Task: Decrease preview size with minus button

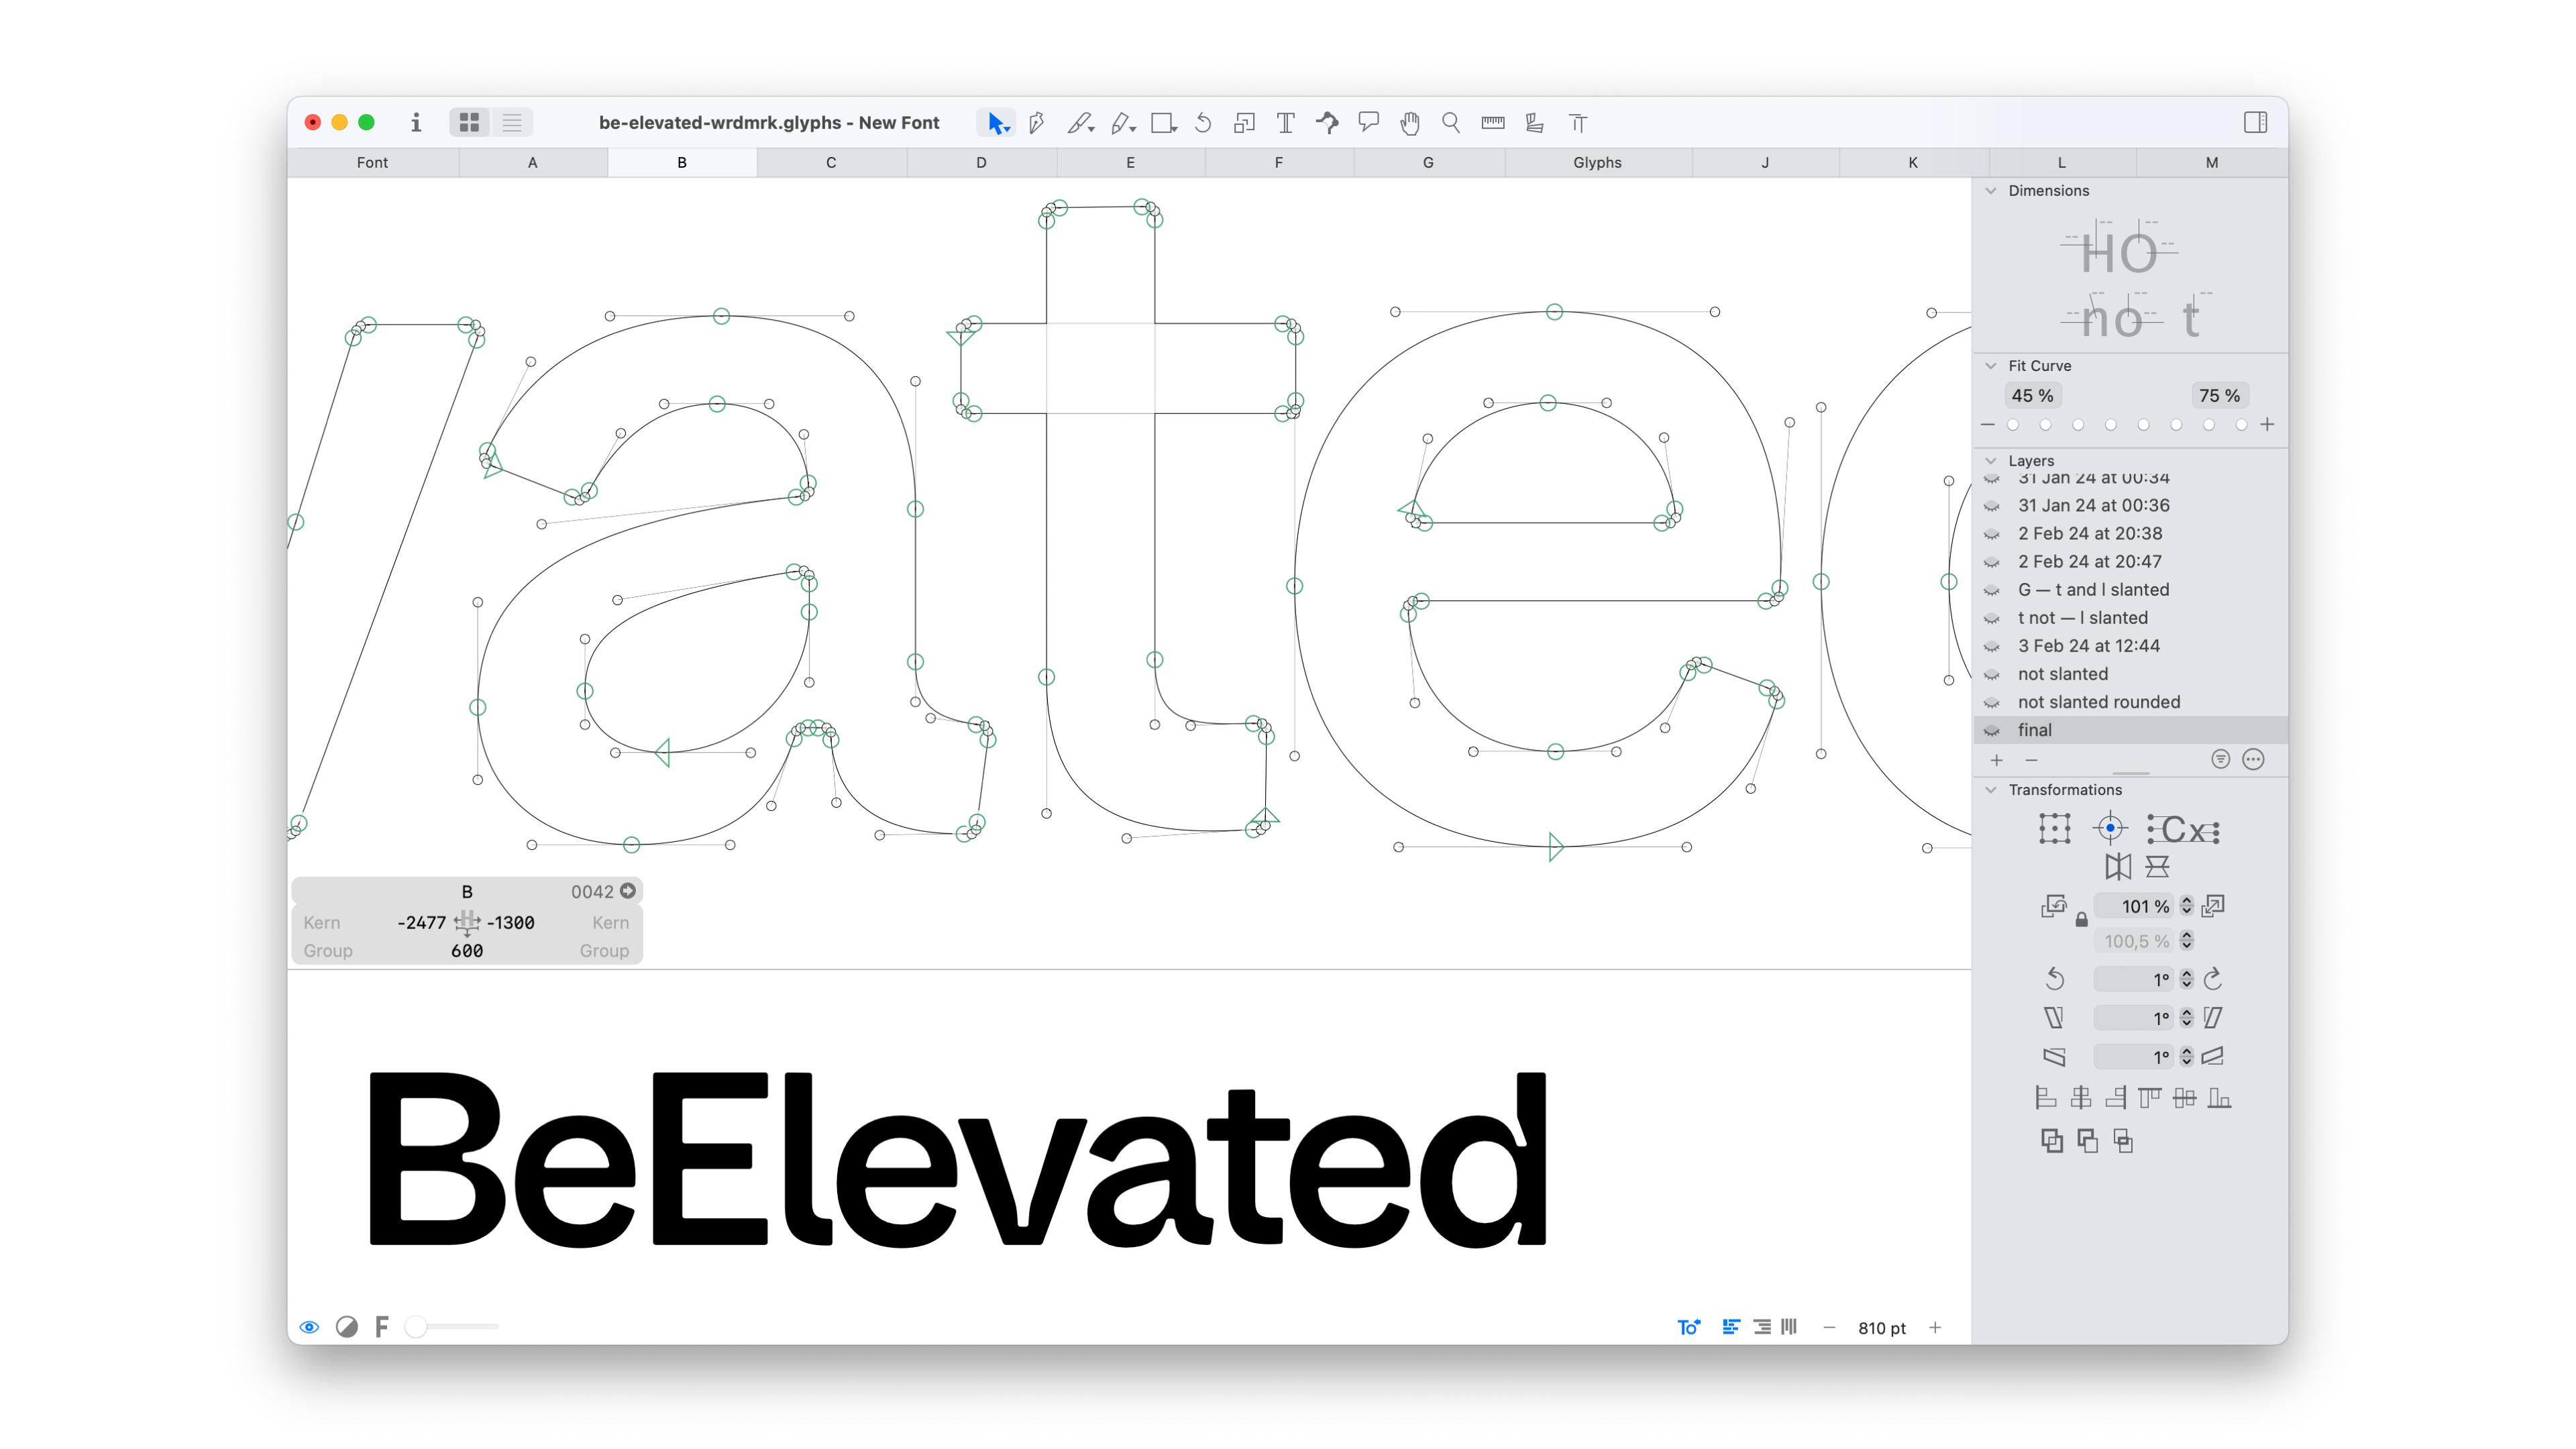Action: [x=1829, y=1328]
